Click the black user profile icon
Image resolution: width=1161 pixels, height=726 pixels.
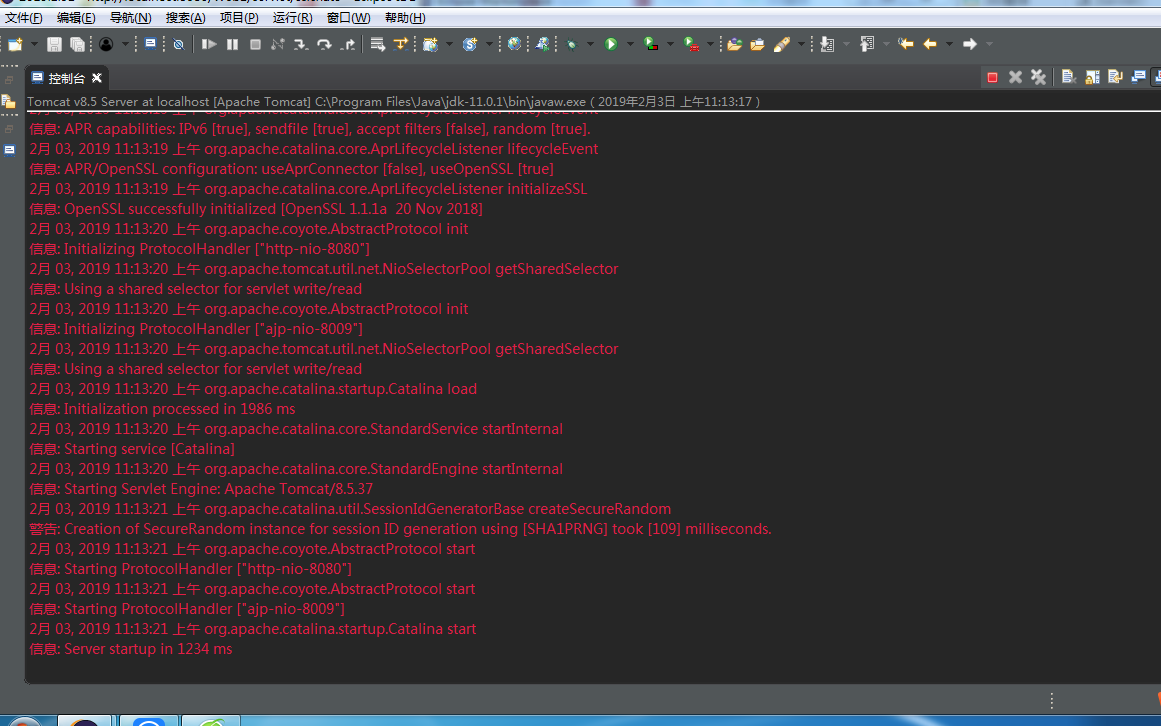[106, 44]
